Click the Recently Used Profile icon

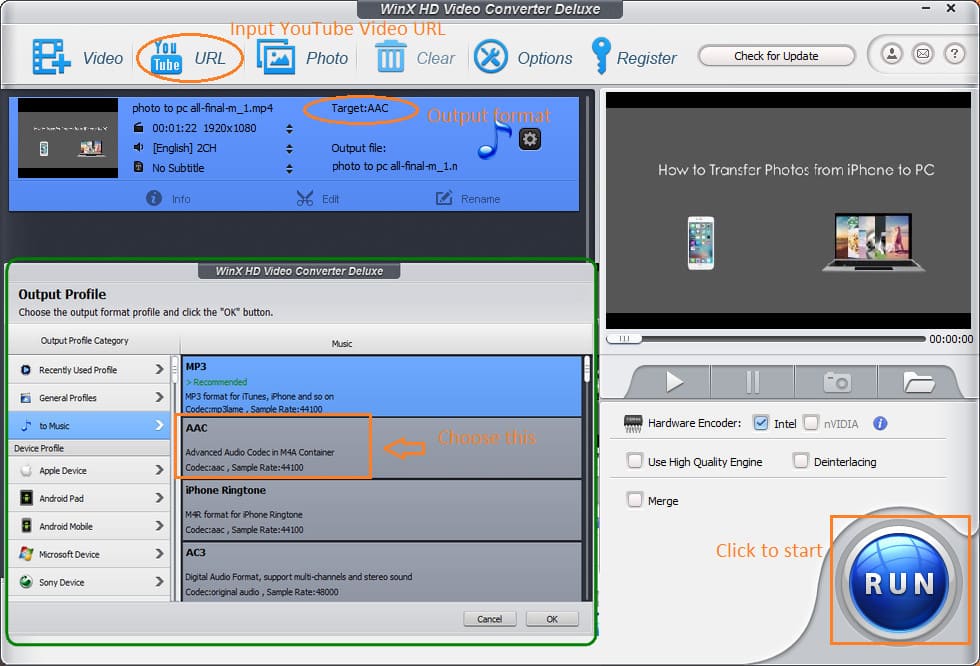pyautogui.click(x=26, y=370)
